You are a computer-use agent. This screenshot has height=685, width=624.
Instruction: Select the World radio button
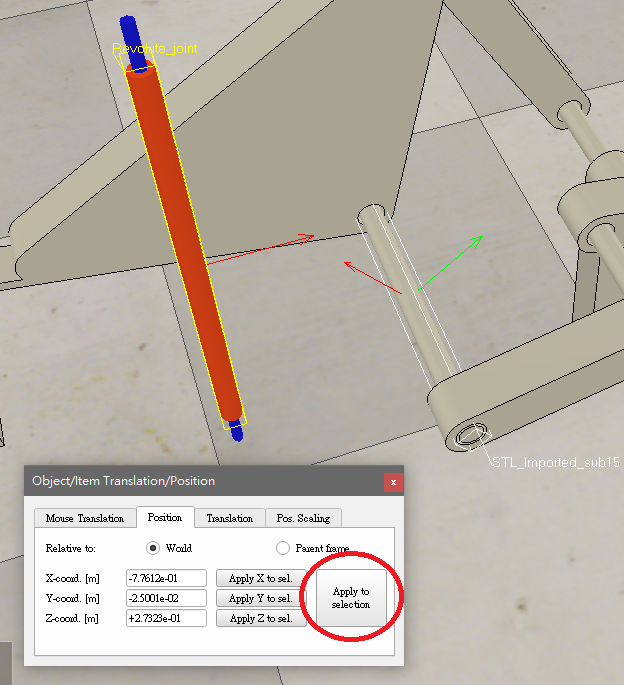[153, 548]
